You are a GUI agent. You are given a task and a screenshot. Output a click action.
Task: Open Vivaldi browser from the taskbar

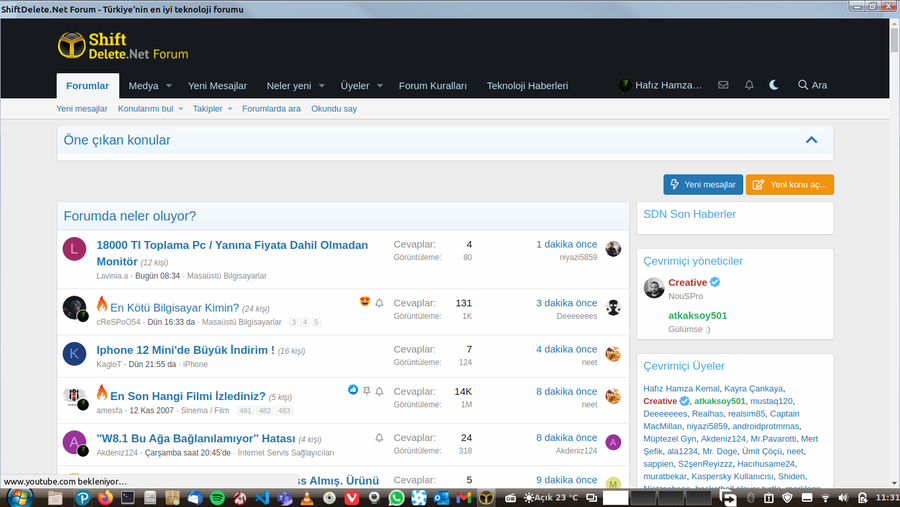(351, 498)
